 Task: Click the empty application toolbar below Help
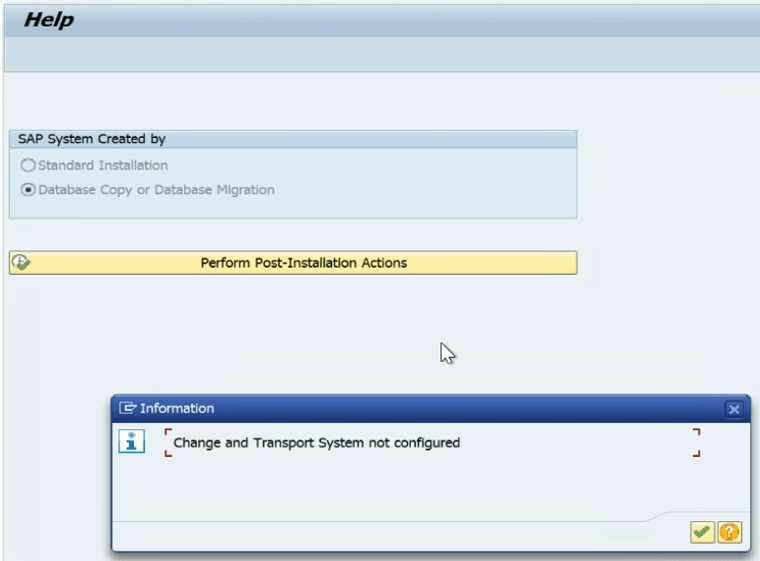point(382,54)
